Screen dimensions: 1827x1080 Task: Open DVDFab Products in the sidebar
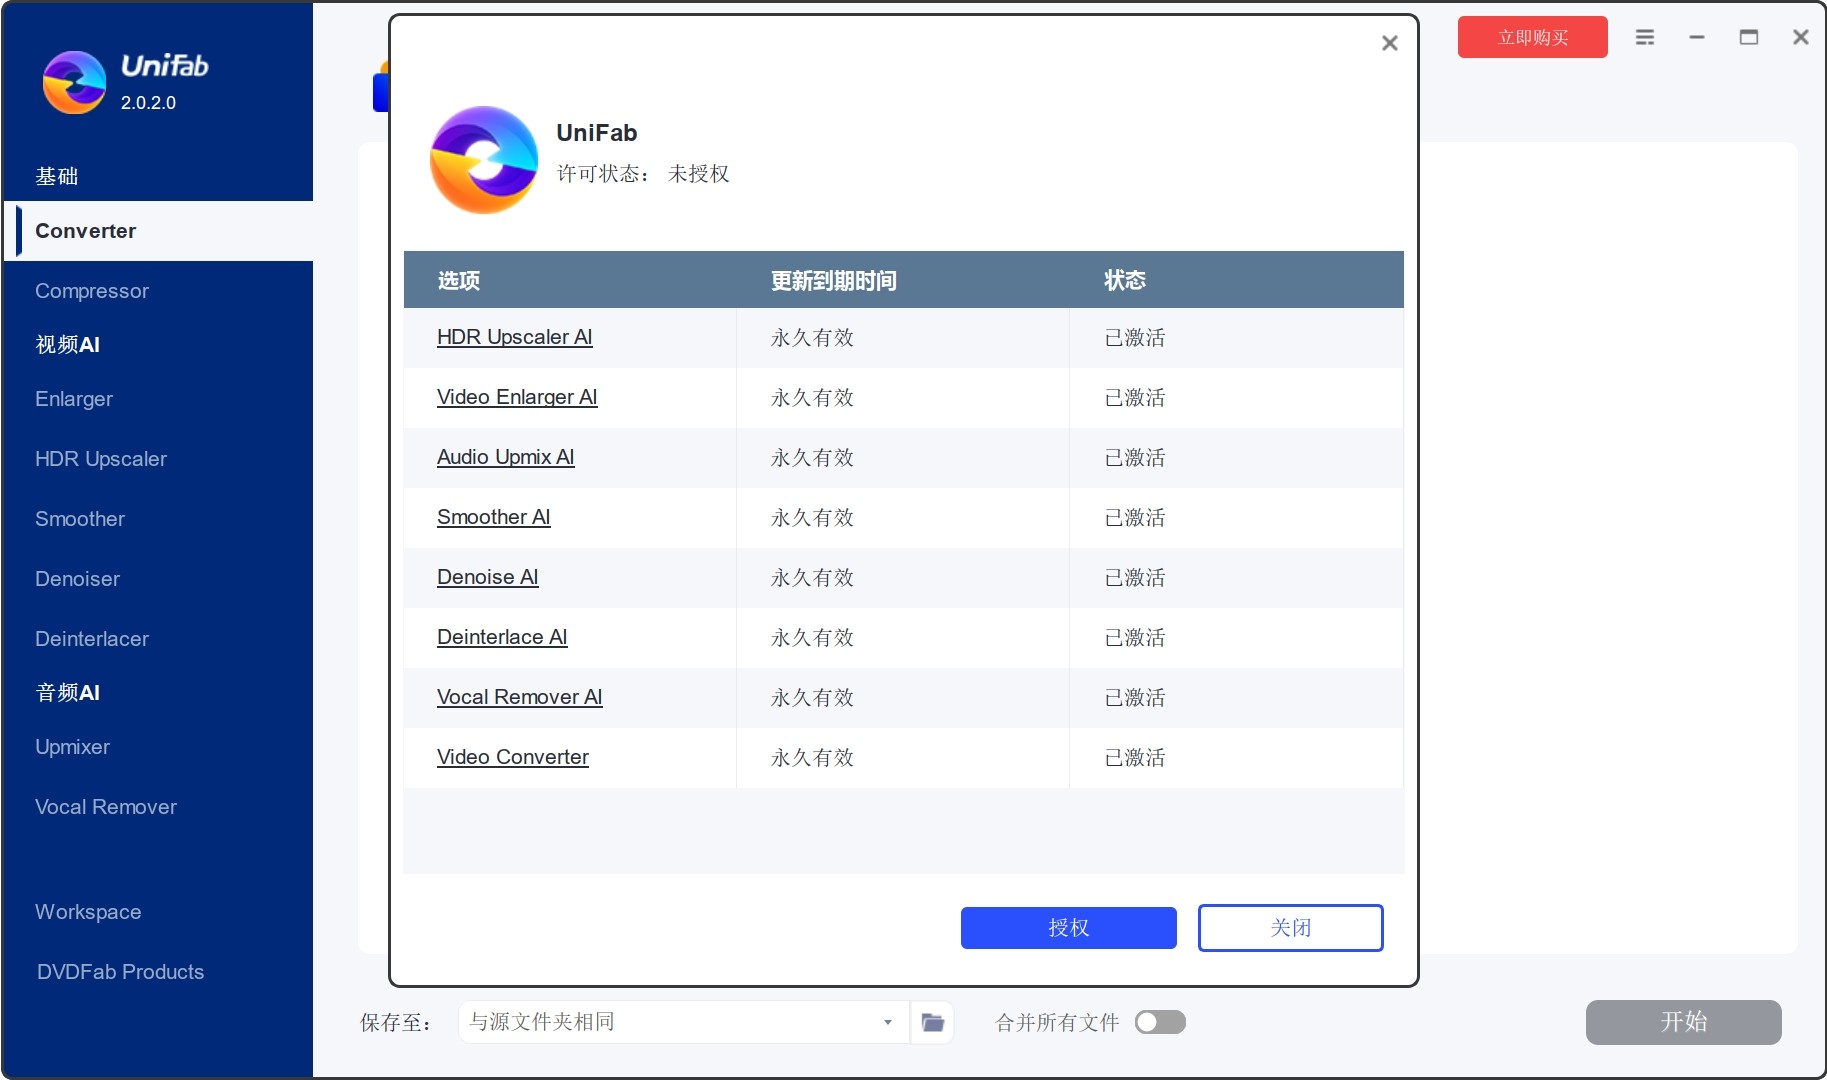point(158,972)
